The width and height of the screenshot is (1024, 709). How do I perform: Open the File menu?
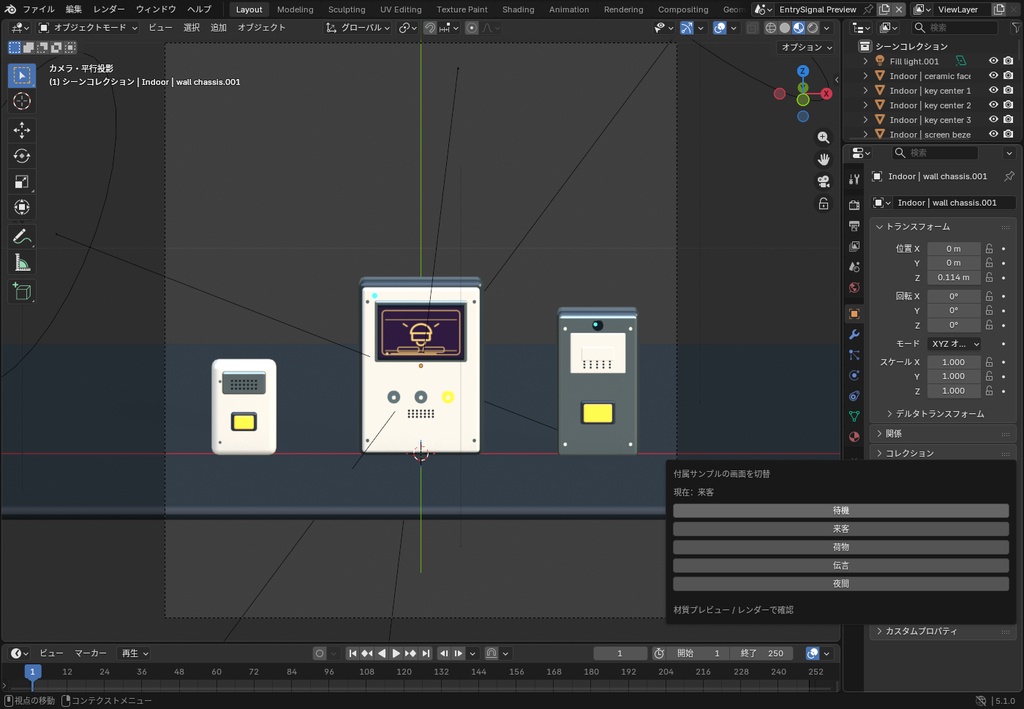tap(39, 9)
